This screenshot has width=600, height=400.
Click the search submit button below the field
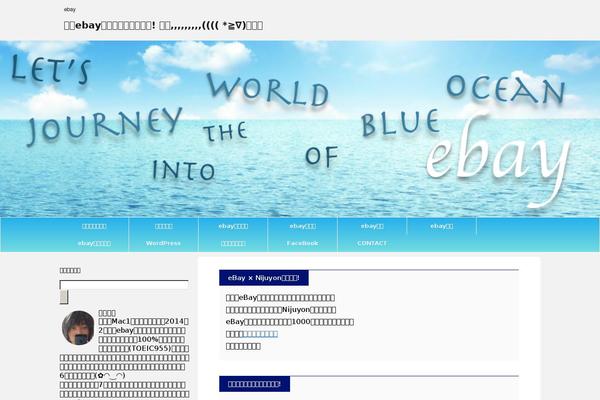64,297
